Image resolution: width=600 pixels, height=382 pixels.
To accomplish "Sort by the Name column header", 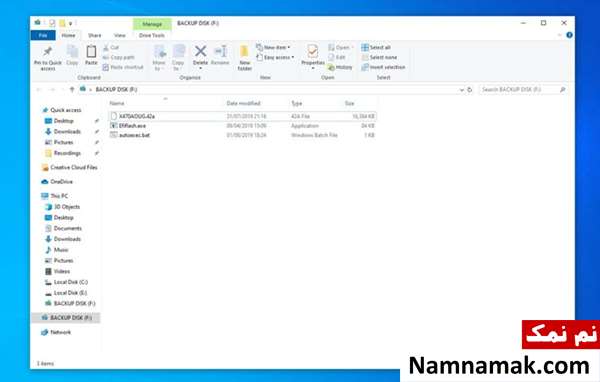I will tap(117, 103).
